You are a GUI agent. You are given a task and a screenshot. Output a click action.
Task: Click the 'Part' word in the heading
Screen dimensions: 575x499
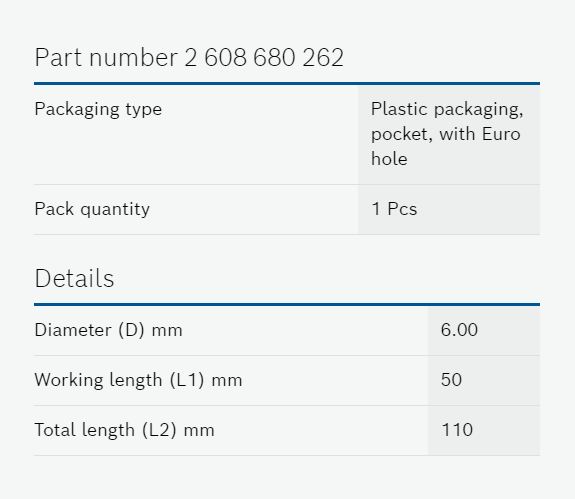pyautogui.click(x=58, y=58)
